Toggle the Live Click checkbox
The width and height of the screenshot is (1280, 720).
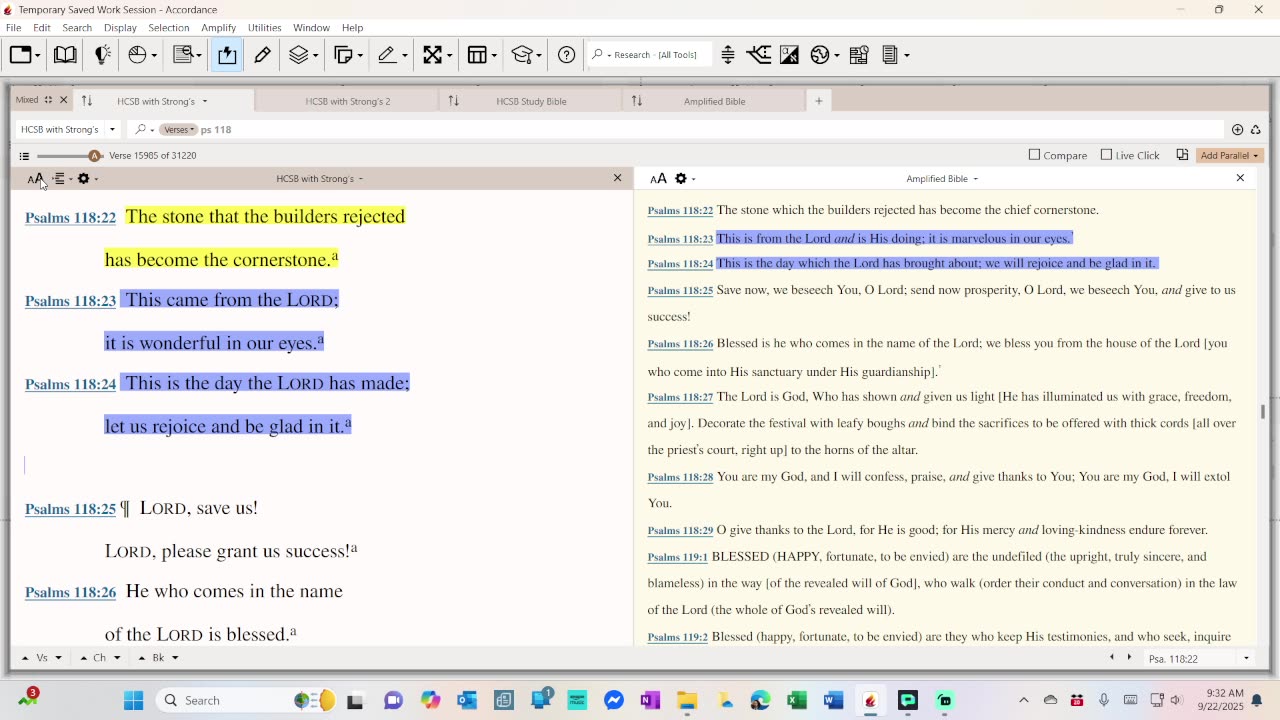coord(1106,155)
